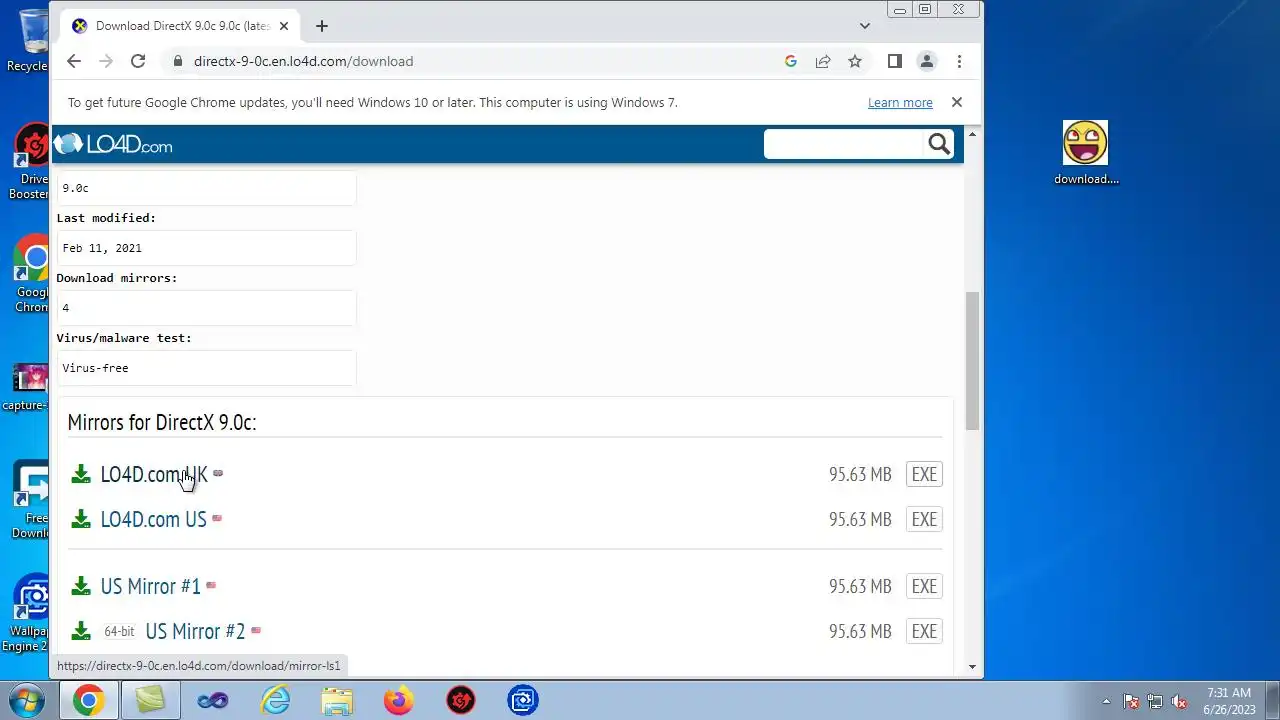Bookmark this page with the star icon
Image resolution: width=1280 pixels, height=720 pixels.
point(855,61)
